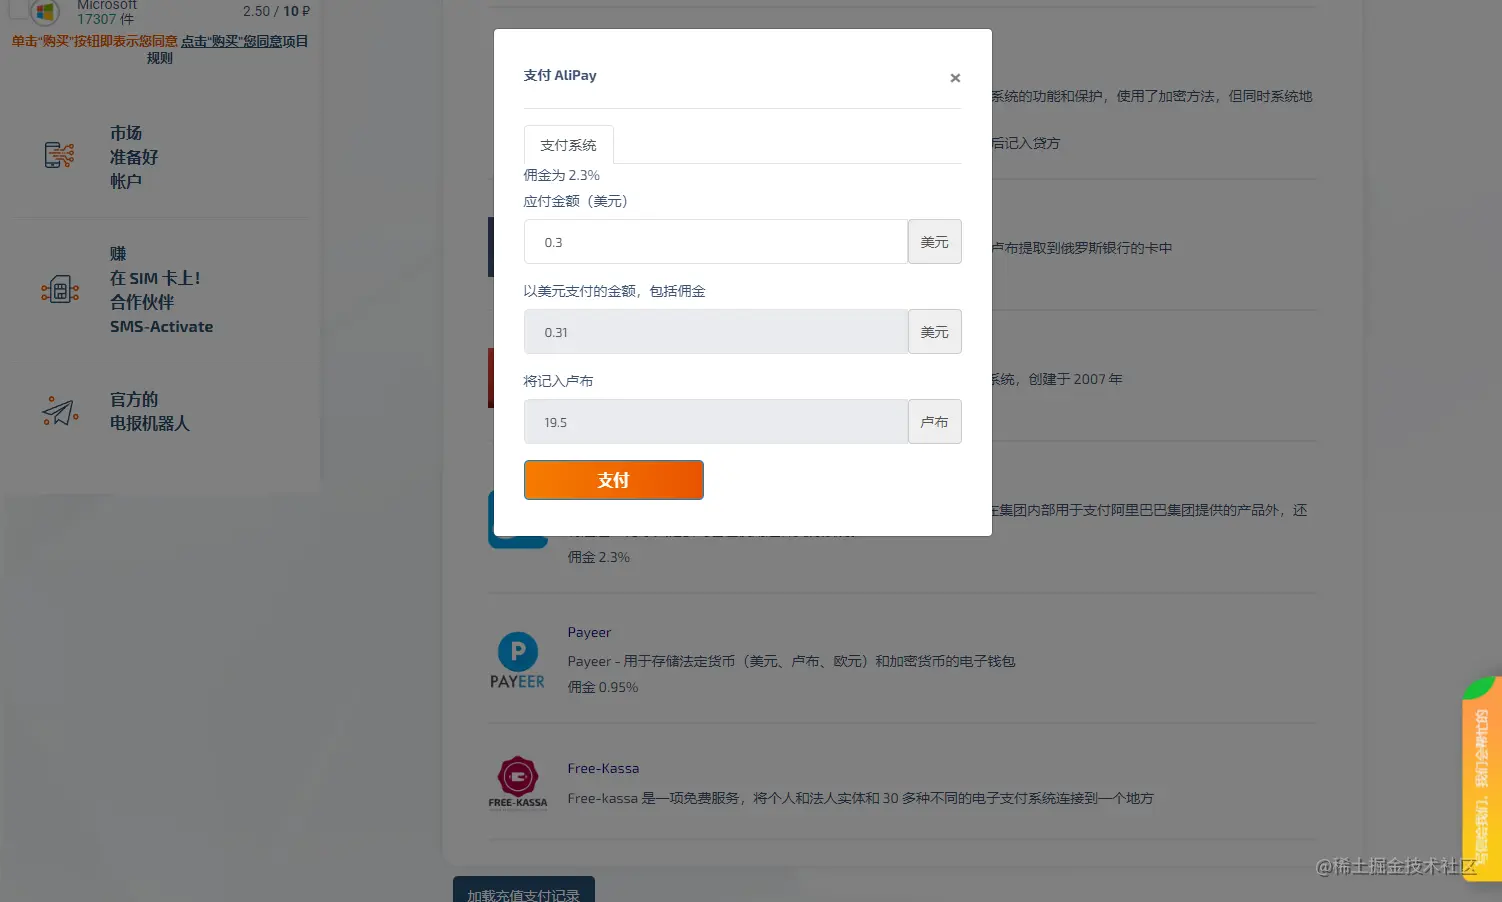Open 官方的 电报机器人 link
Image resolution: width=1502 pixels, height=902 pixels.
point(149,411)
